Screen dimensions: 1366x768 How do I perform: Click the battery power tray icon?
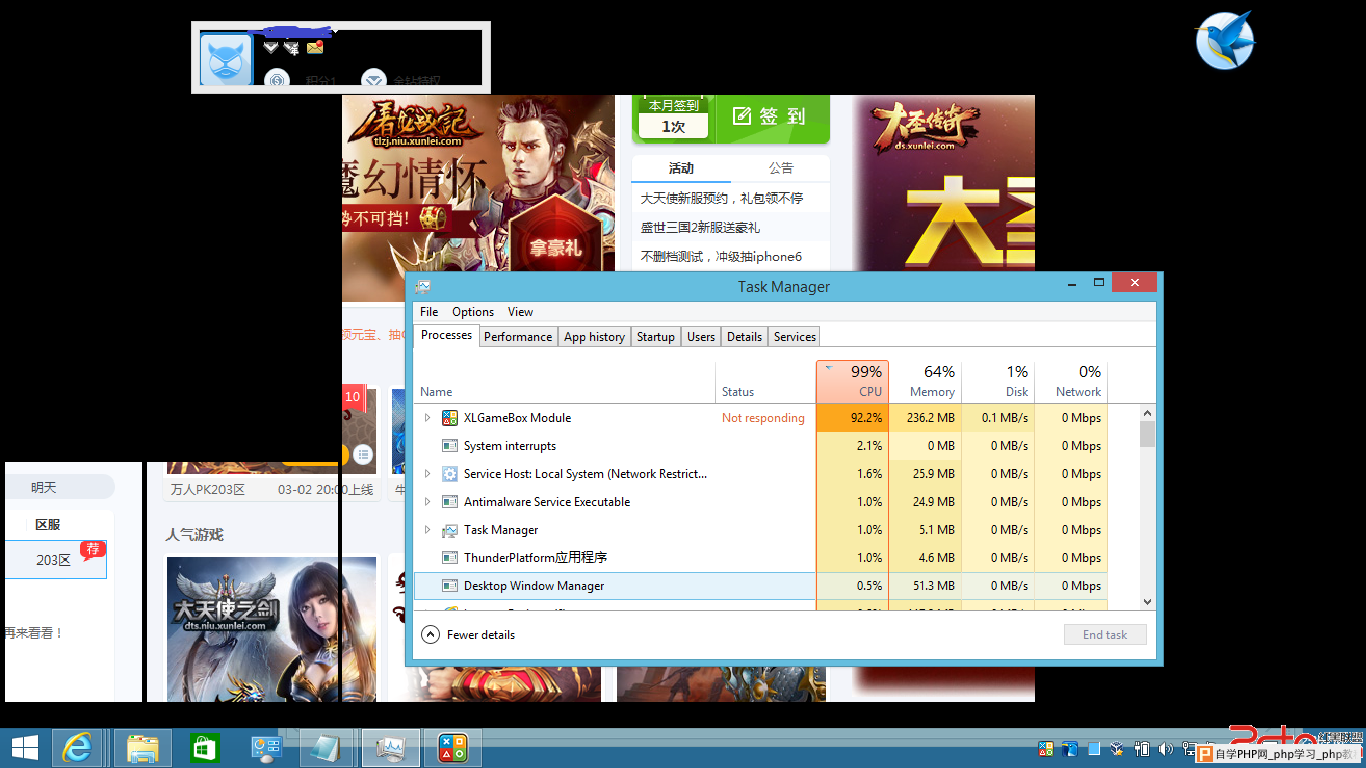point(1142,748)
